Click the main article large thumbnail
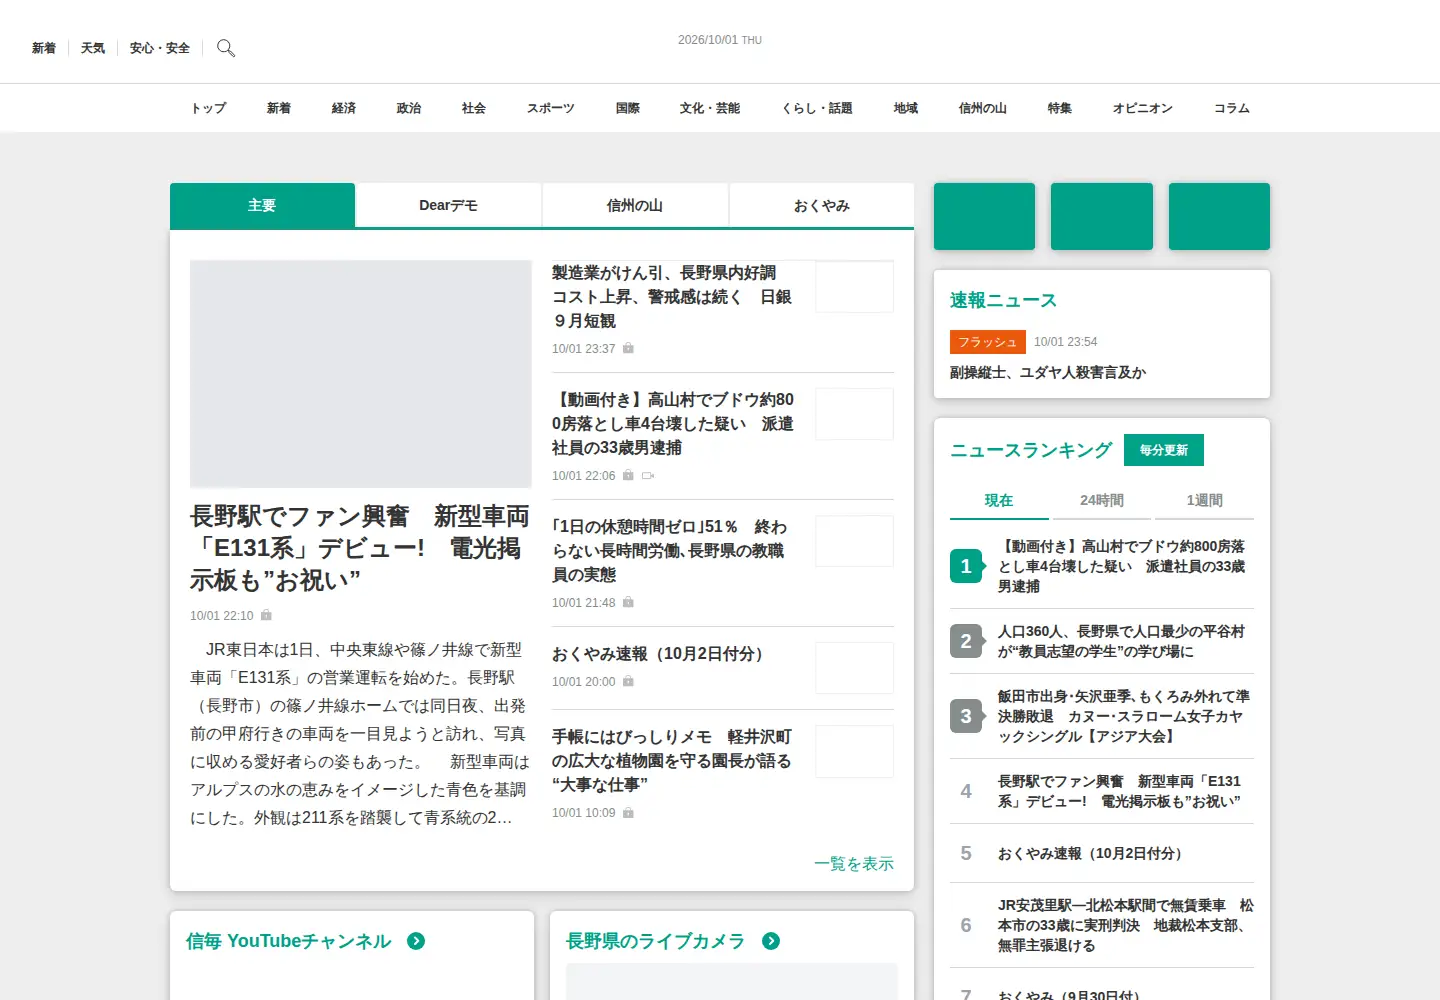Screen dimensions: 1440x1000 (361, 374)
